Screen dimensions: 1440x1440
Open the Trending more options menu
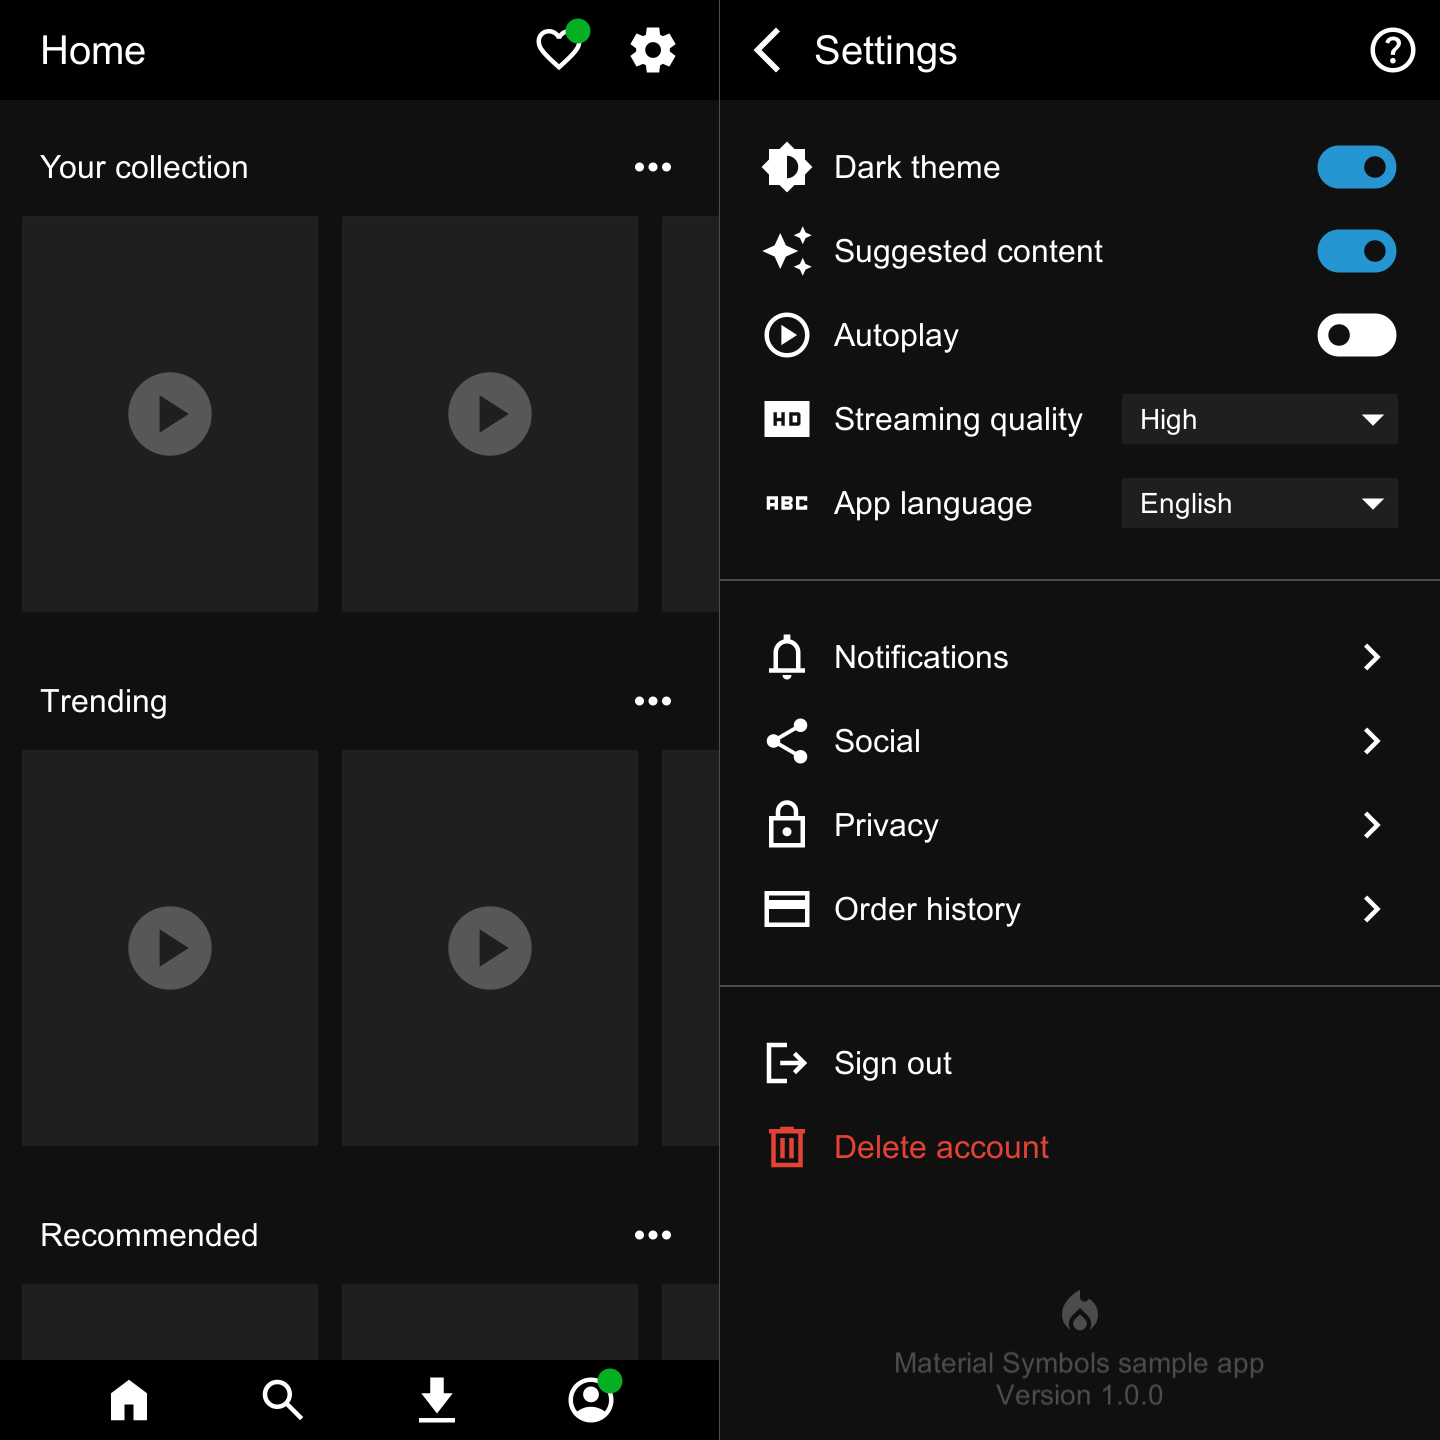pos(653,701)
